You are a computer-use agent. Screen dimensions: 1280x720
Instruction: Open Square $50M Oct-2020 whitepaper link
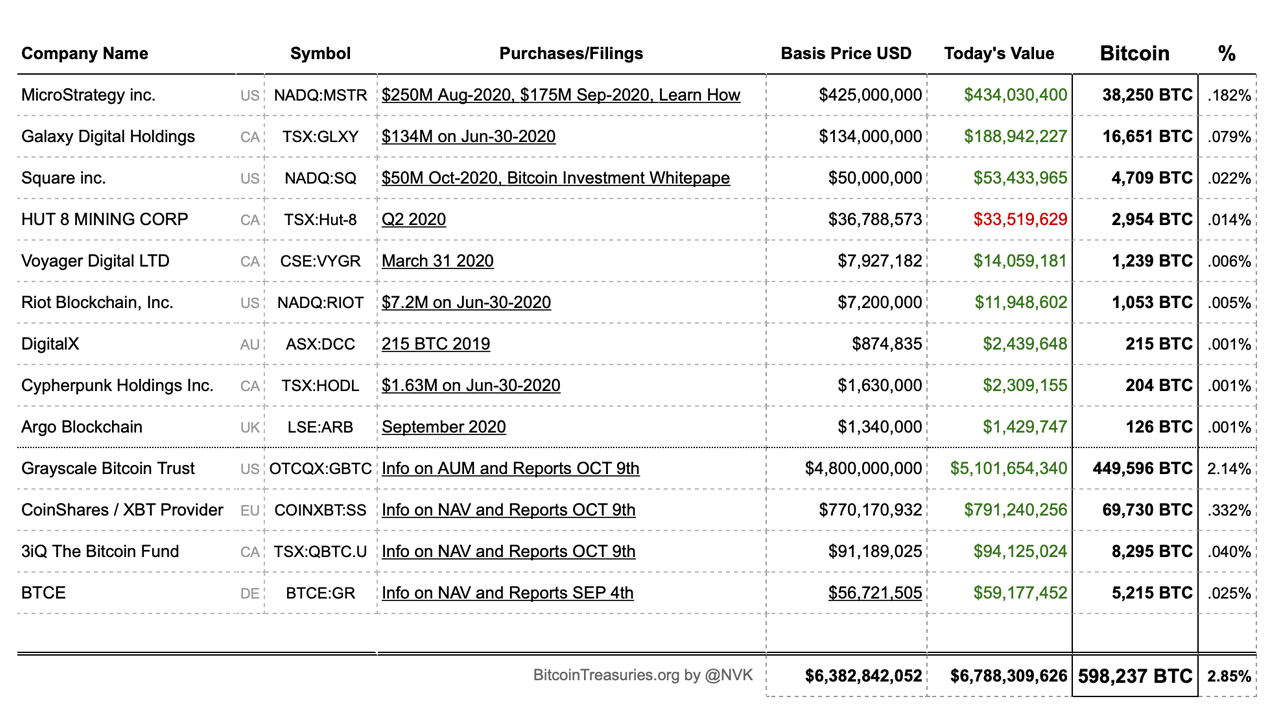[x=556, y=178]
